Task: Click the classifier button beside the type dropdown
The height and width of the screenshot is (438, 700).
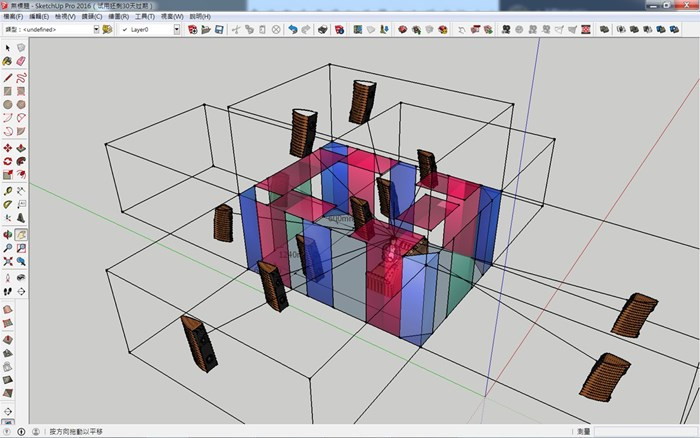Action: [108, 30]
